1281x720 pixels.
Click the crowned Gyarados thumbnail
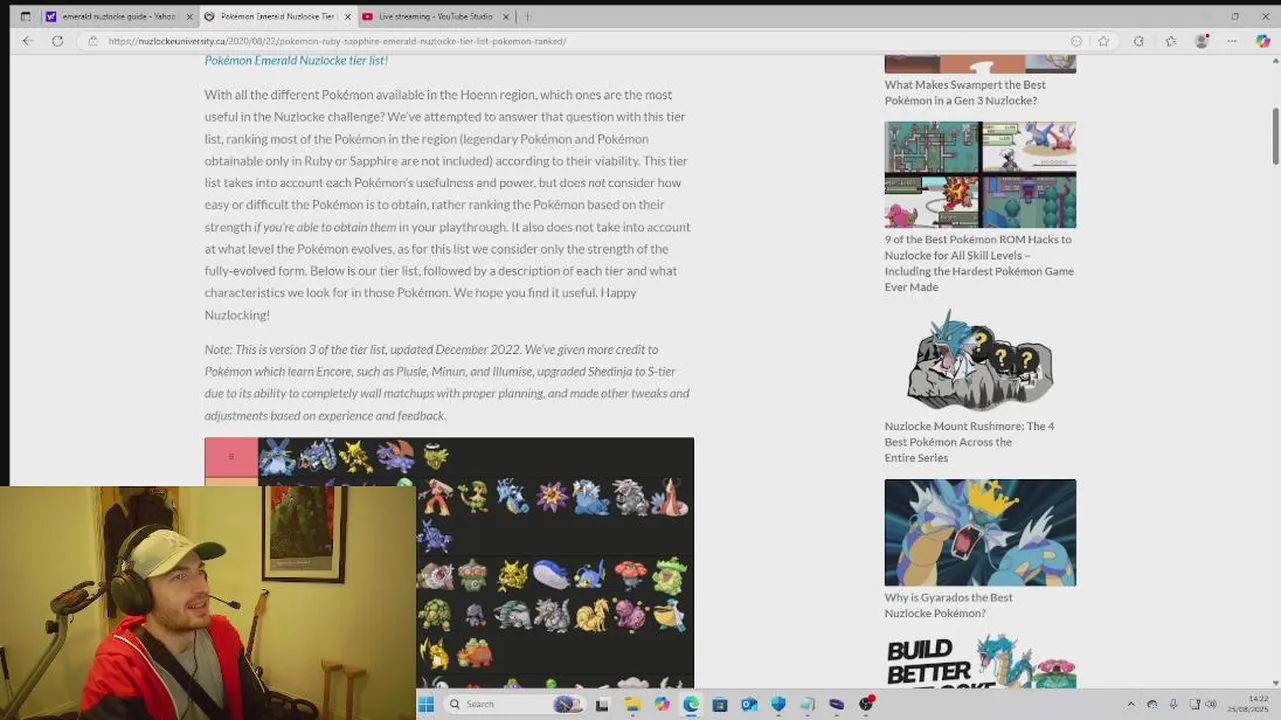pos(980,532)
